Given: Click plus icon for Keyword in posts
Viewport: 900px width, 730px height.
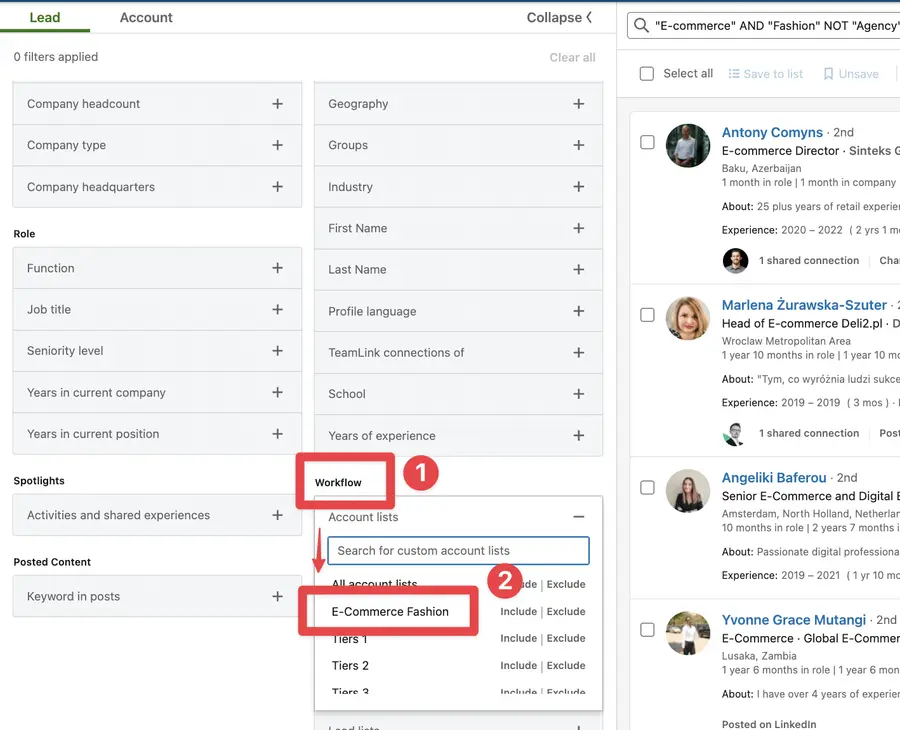Looking at the screenshot, I should [x=277, y=596].
